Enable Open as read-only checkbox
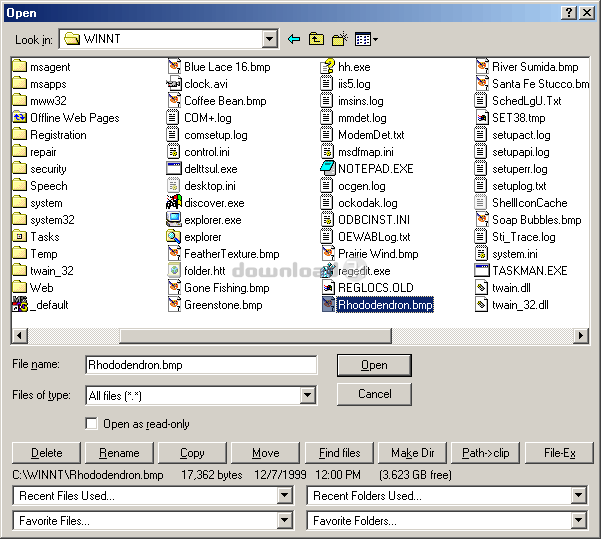601x539 pixels. pyautogui.click(x=92, y=424)
